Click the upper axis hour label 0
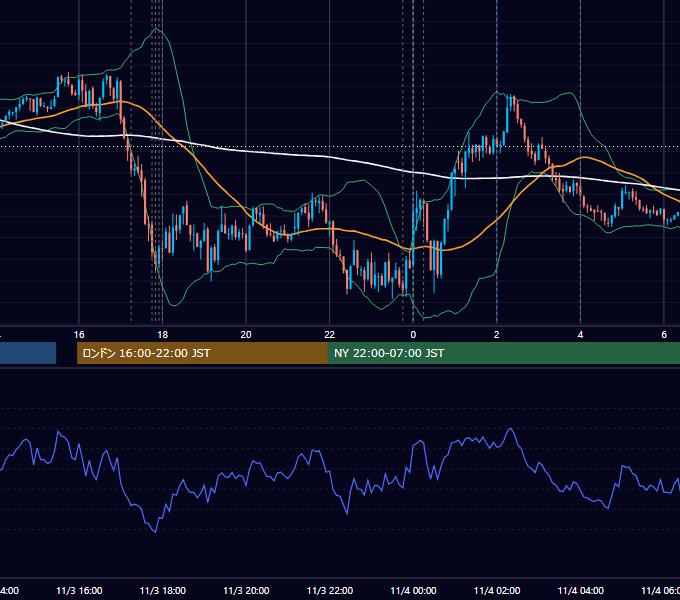Viewport: 680px width, 600px height. 413,335
